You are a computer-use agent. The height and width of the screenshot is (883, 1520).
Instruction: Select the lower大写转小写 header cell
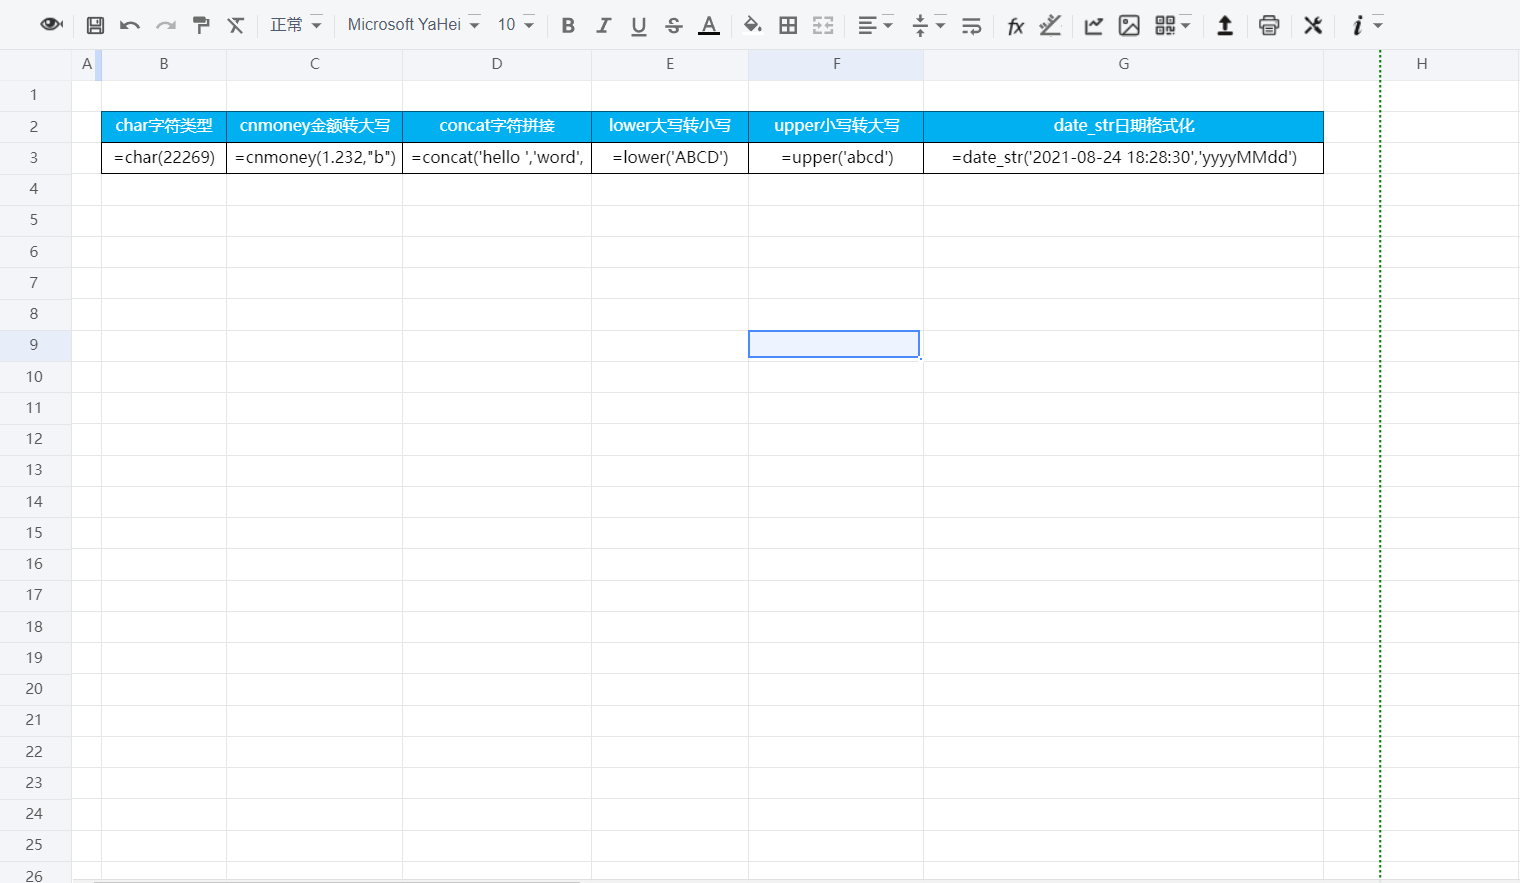tap(670, 126)
